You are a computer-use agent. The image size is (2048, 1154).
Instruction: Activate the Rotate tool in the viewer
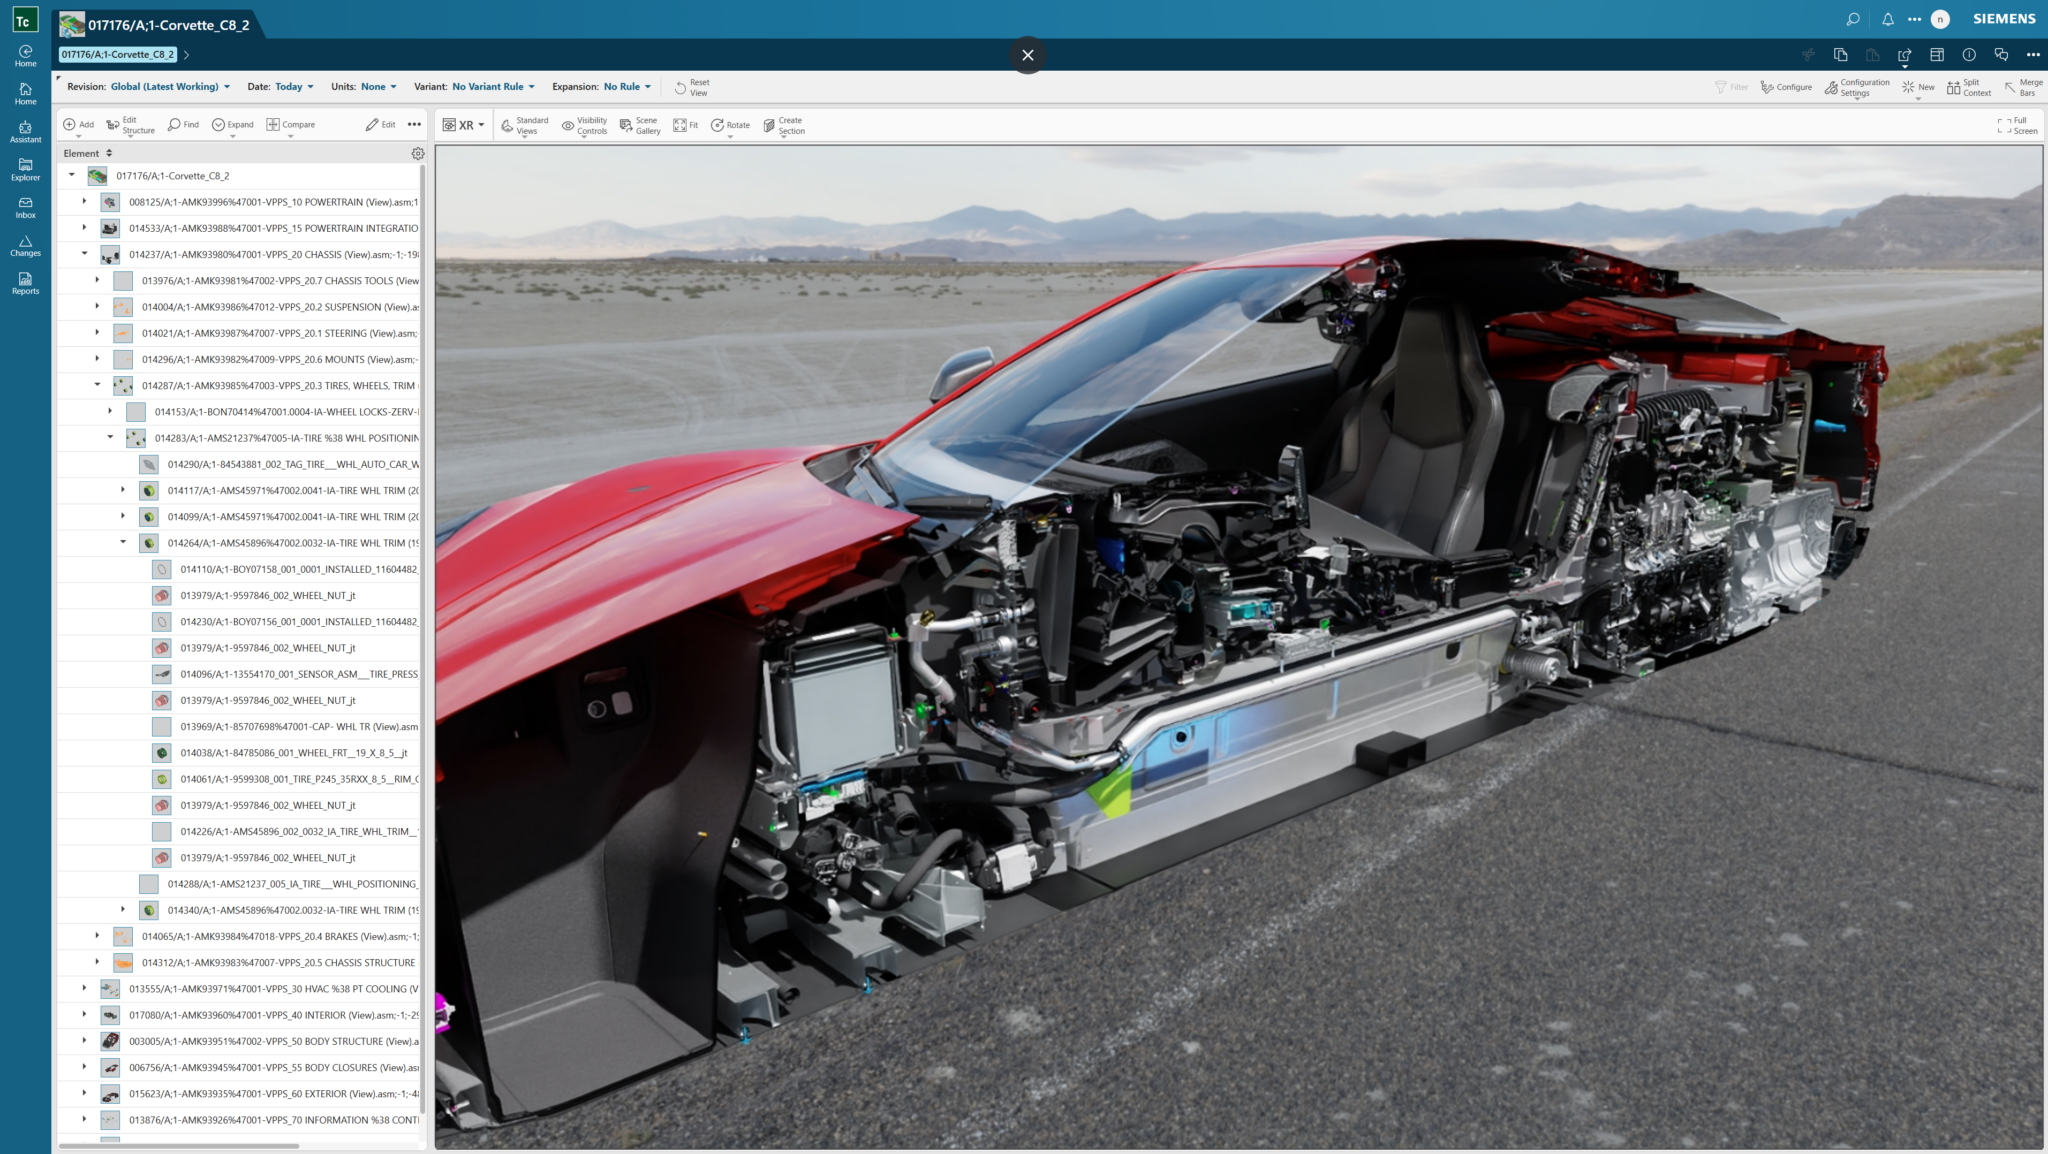[x=729, y=124]
